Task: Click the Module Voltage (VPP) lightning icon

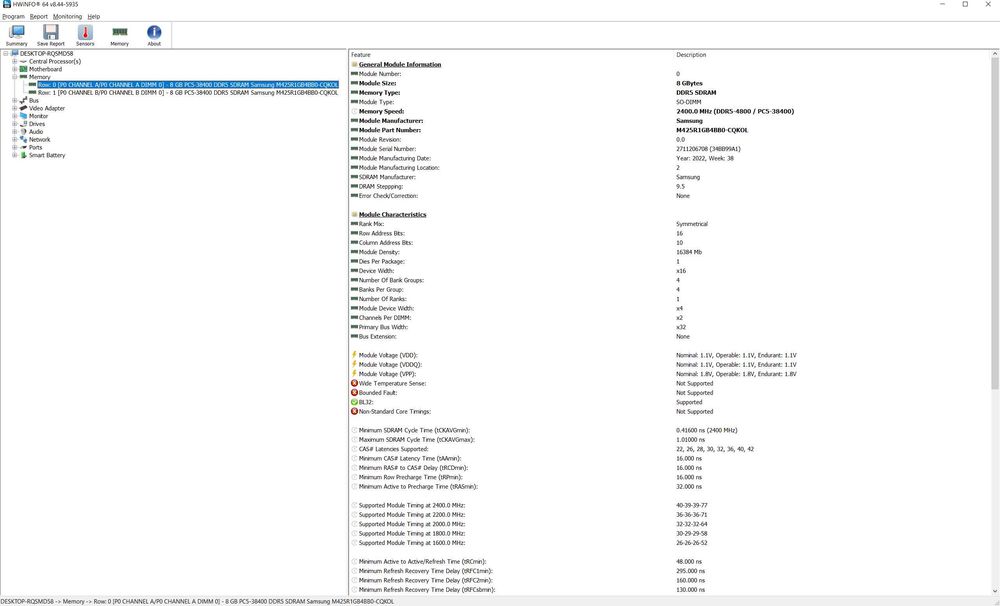Action: pos(354,374)
